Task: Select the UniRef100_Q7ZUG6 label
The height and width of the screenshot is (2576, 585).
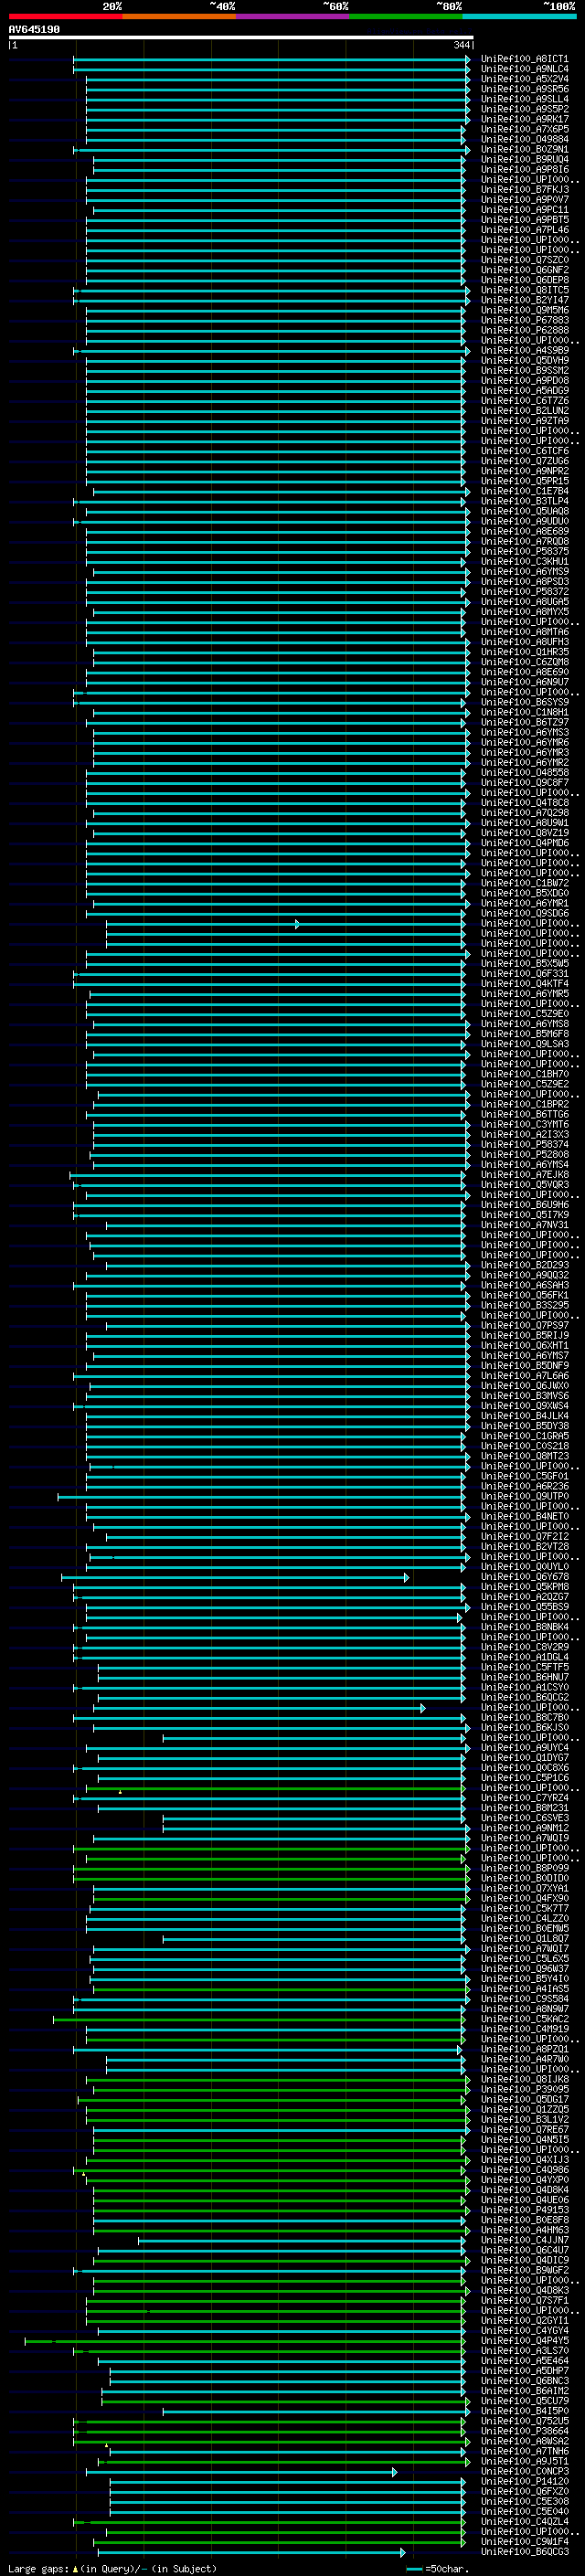Action: pos(524,461)
